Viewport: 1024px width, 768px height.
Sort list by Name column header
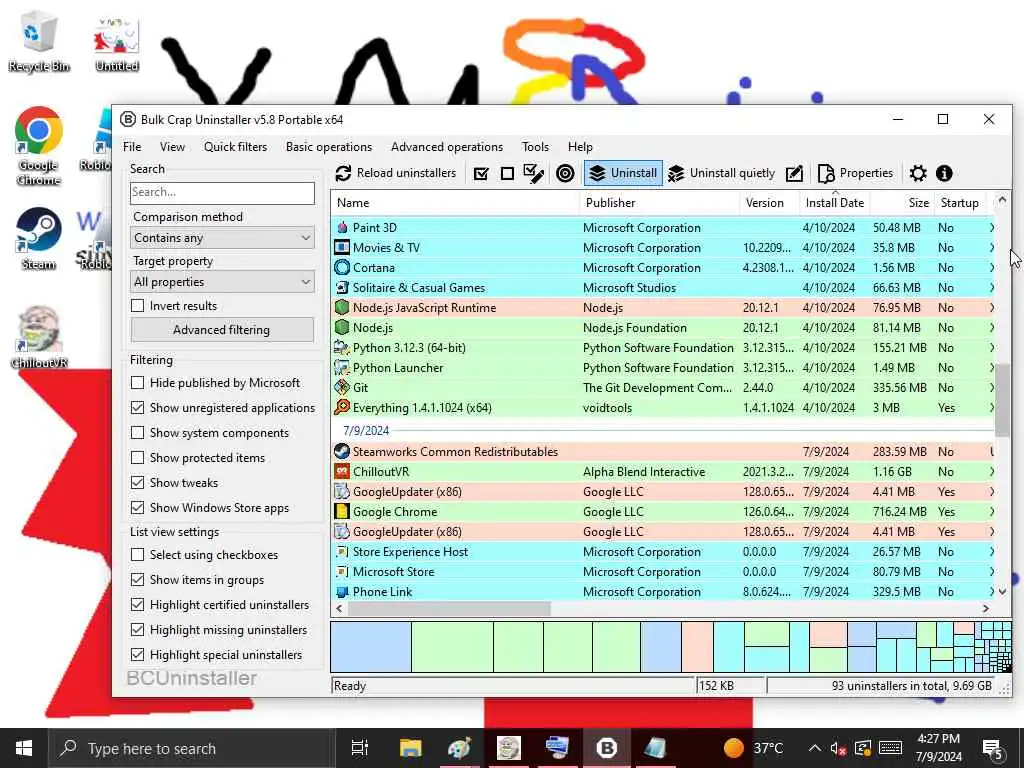(455, 202)
